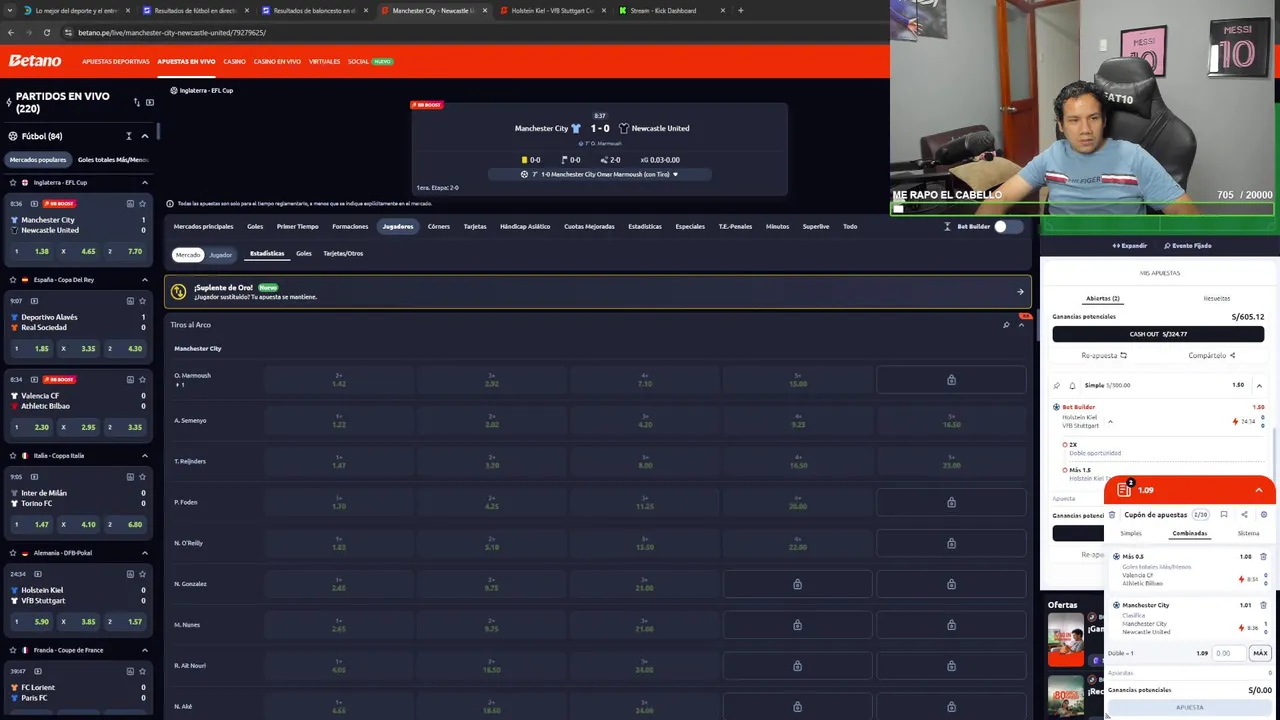Collapse España - Copa Del Rey league section
The width and height of the screenshot is (1280, 720).
point(144,280)
